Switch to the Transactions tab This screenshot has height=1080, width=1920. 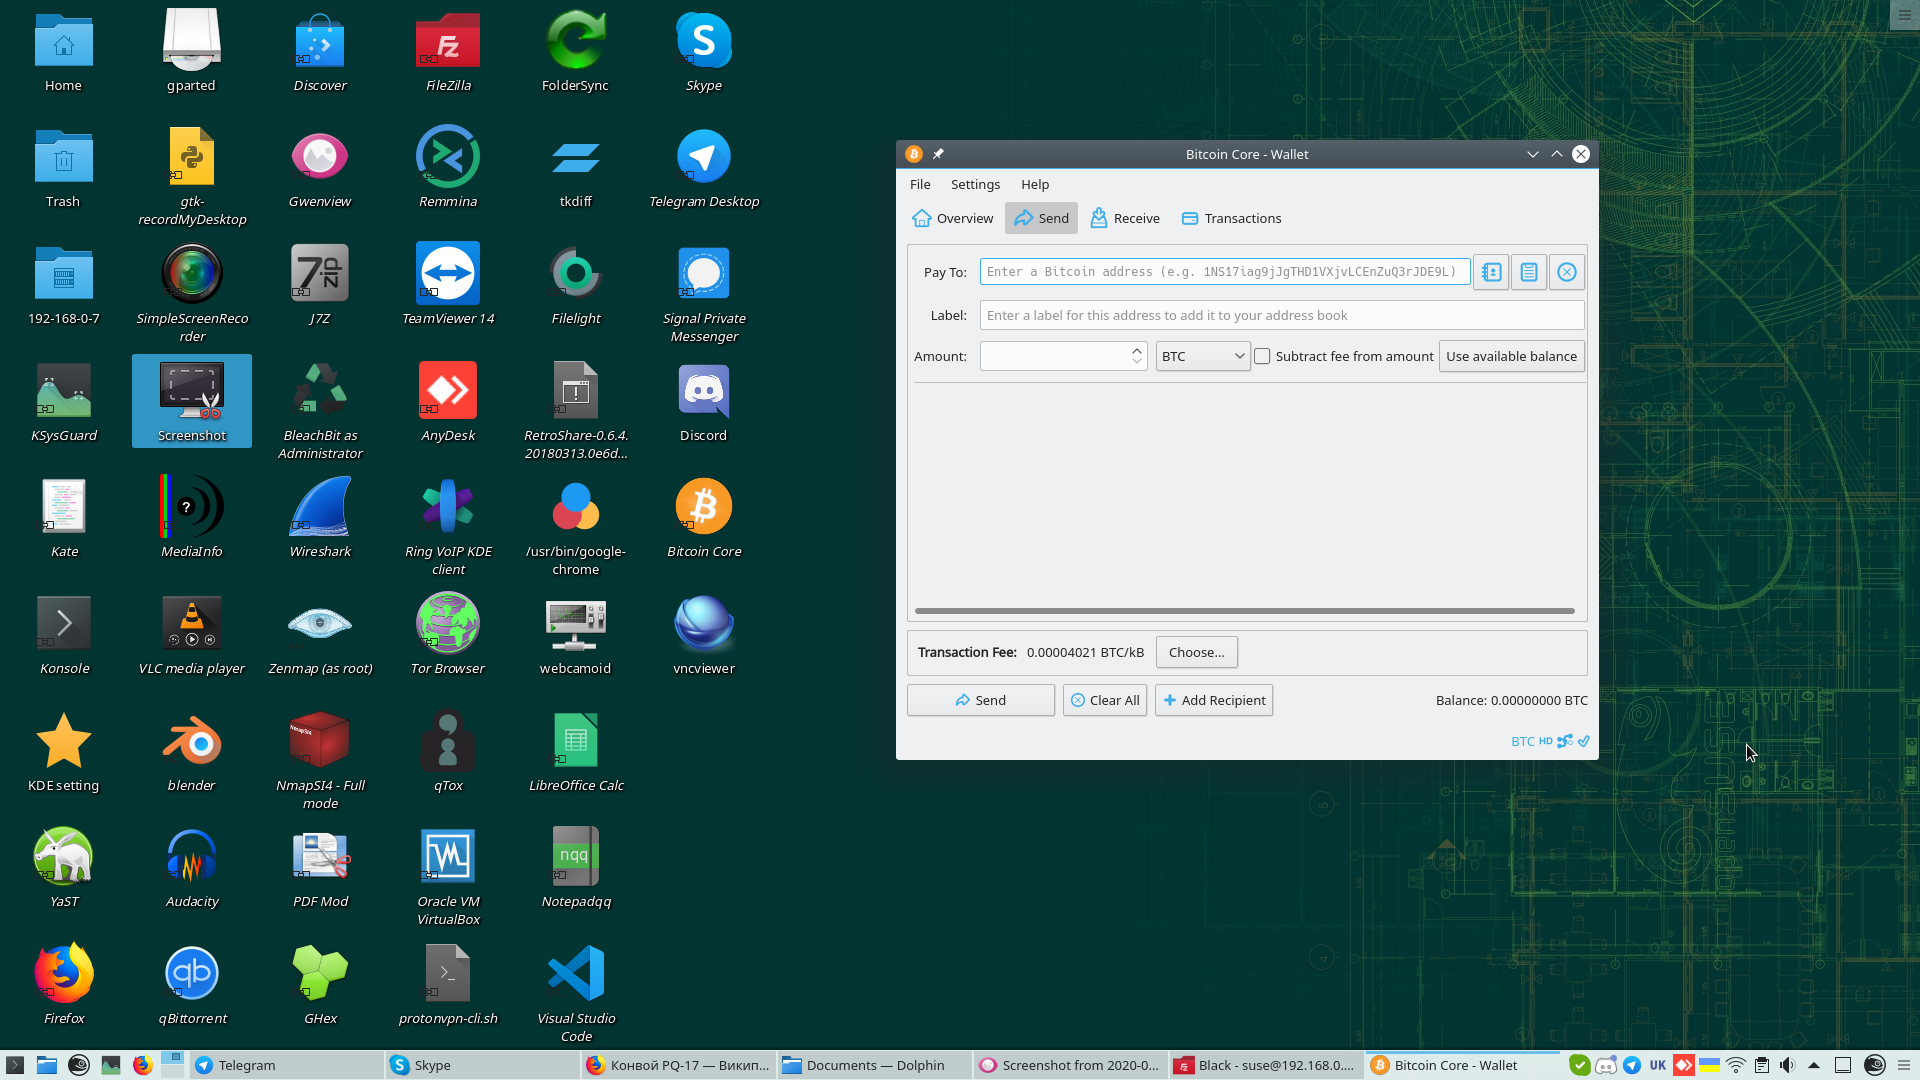point(1231,218)
